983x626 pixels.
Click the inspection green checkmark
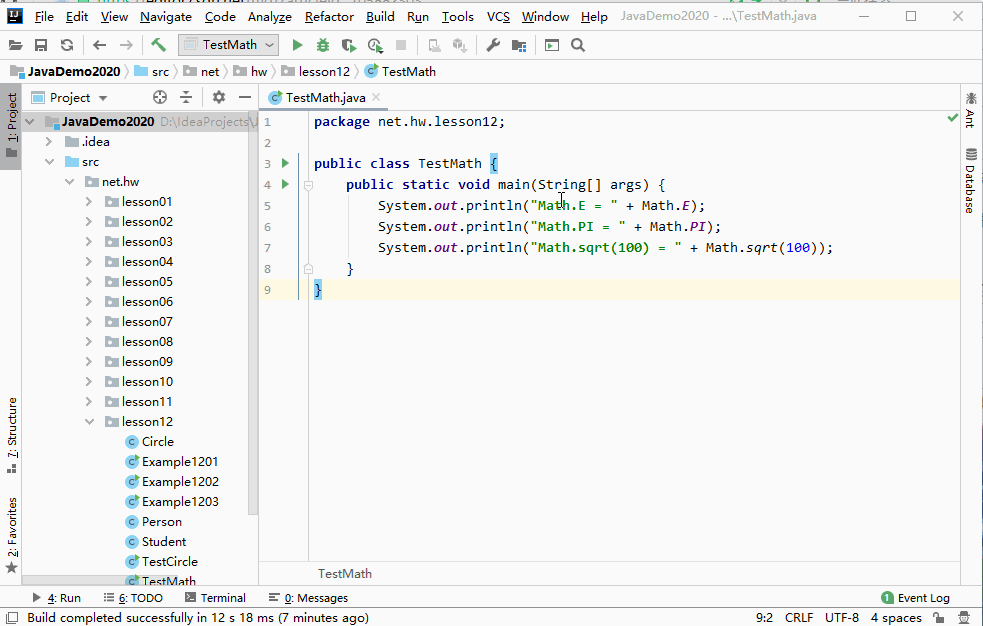tap(952, 118)
